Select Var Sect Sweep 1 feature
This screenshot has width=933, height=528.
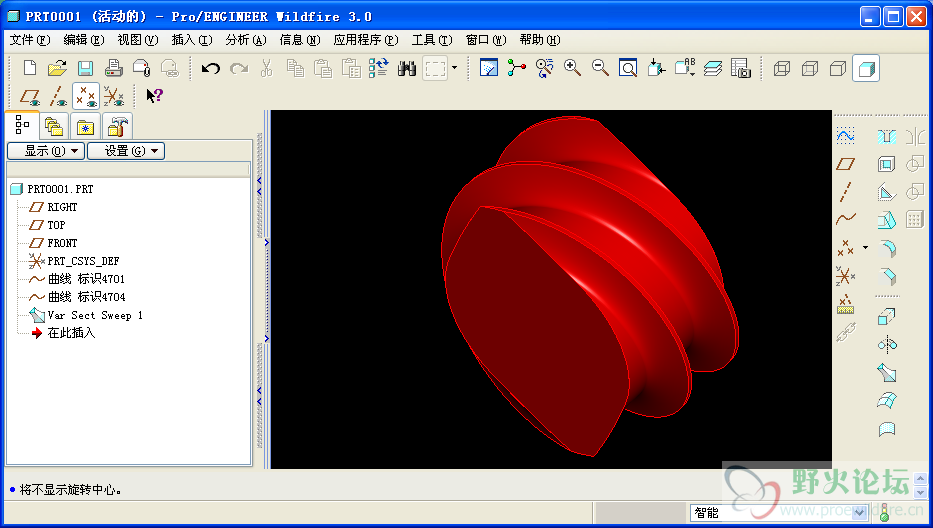[x=95, y=315]
